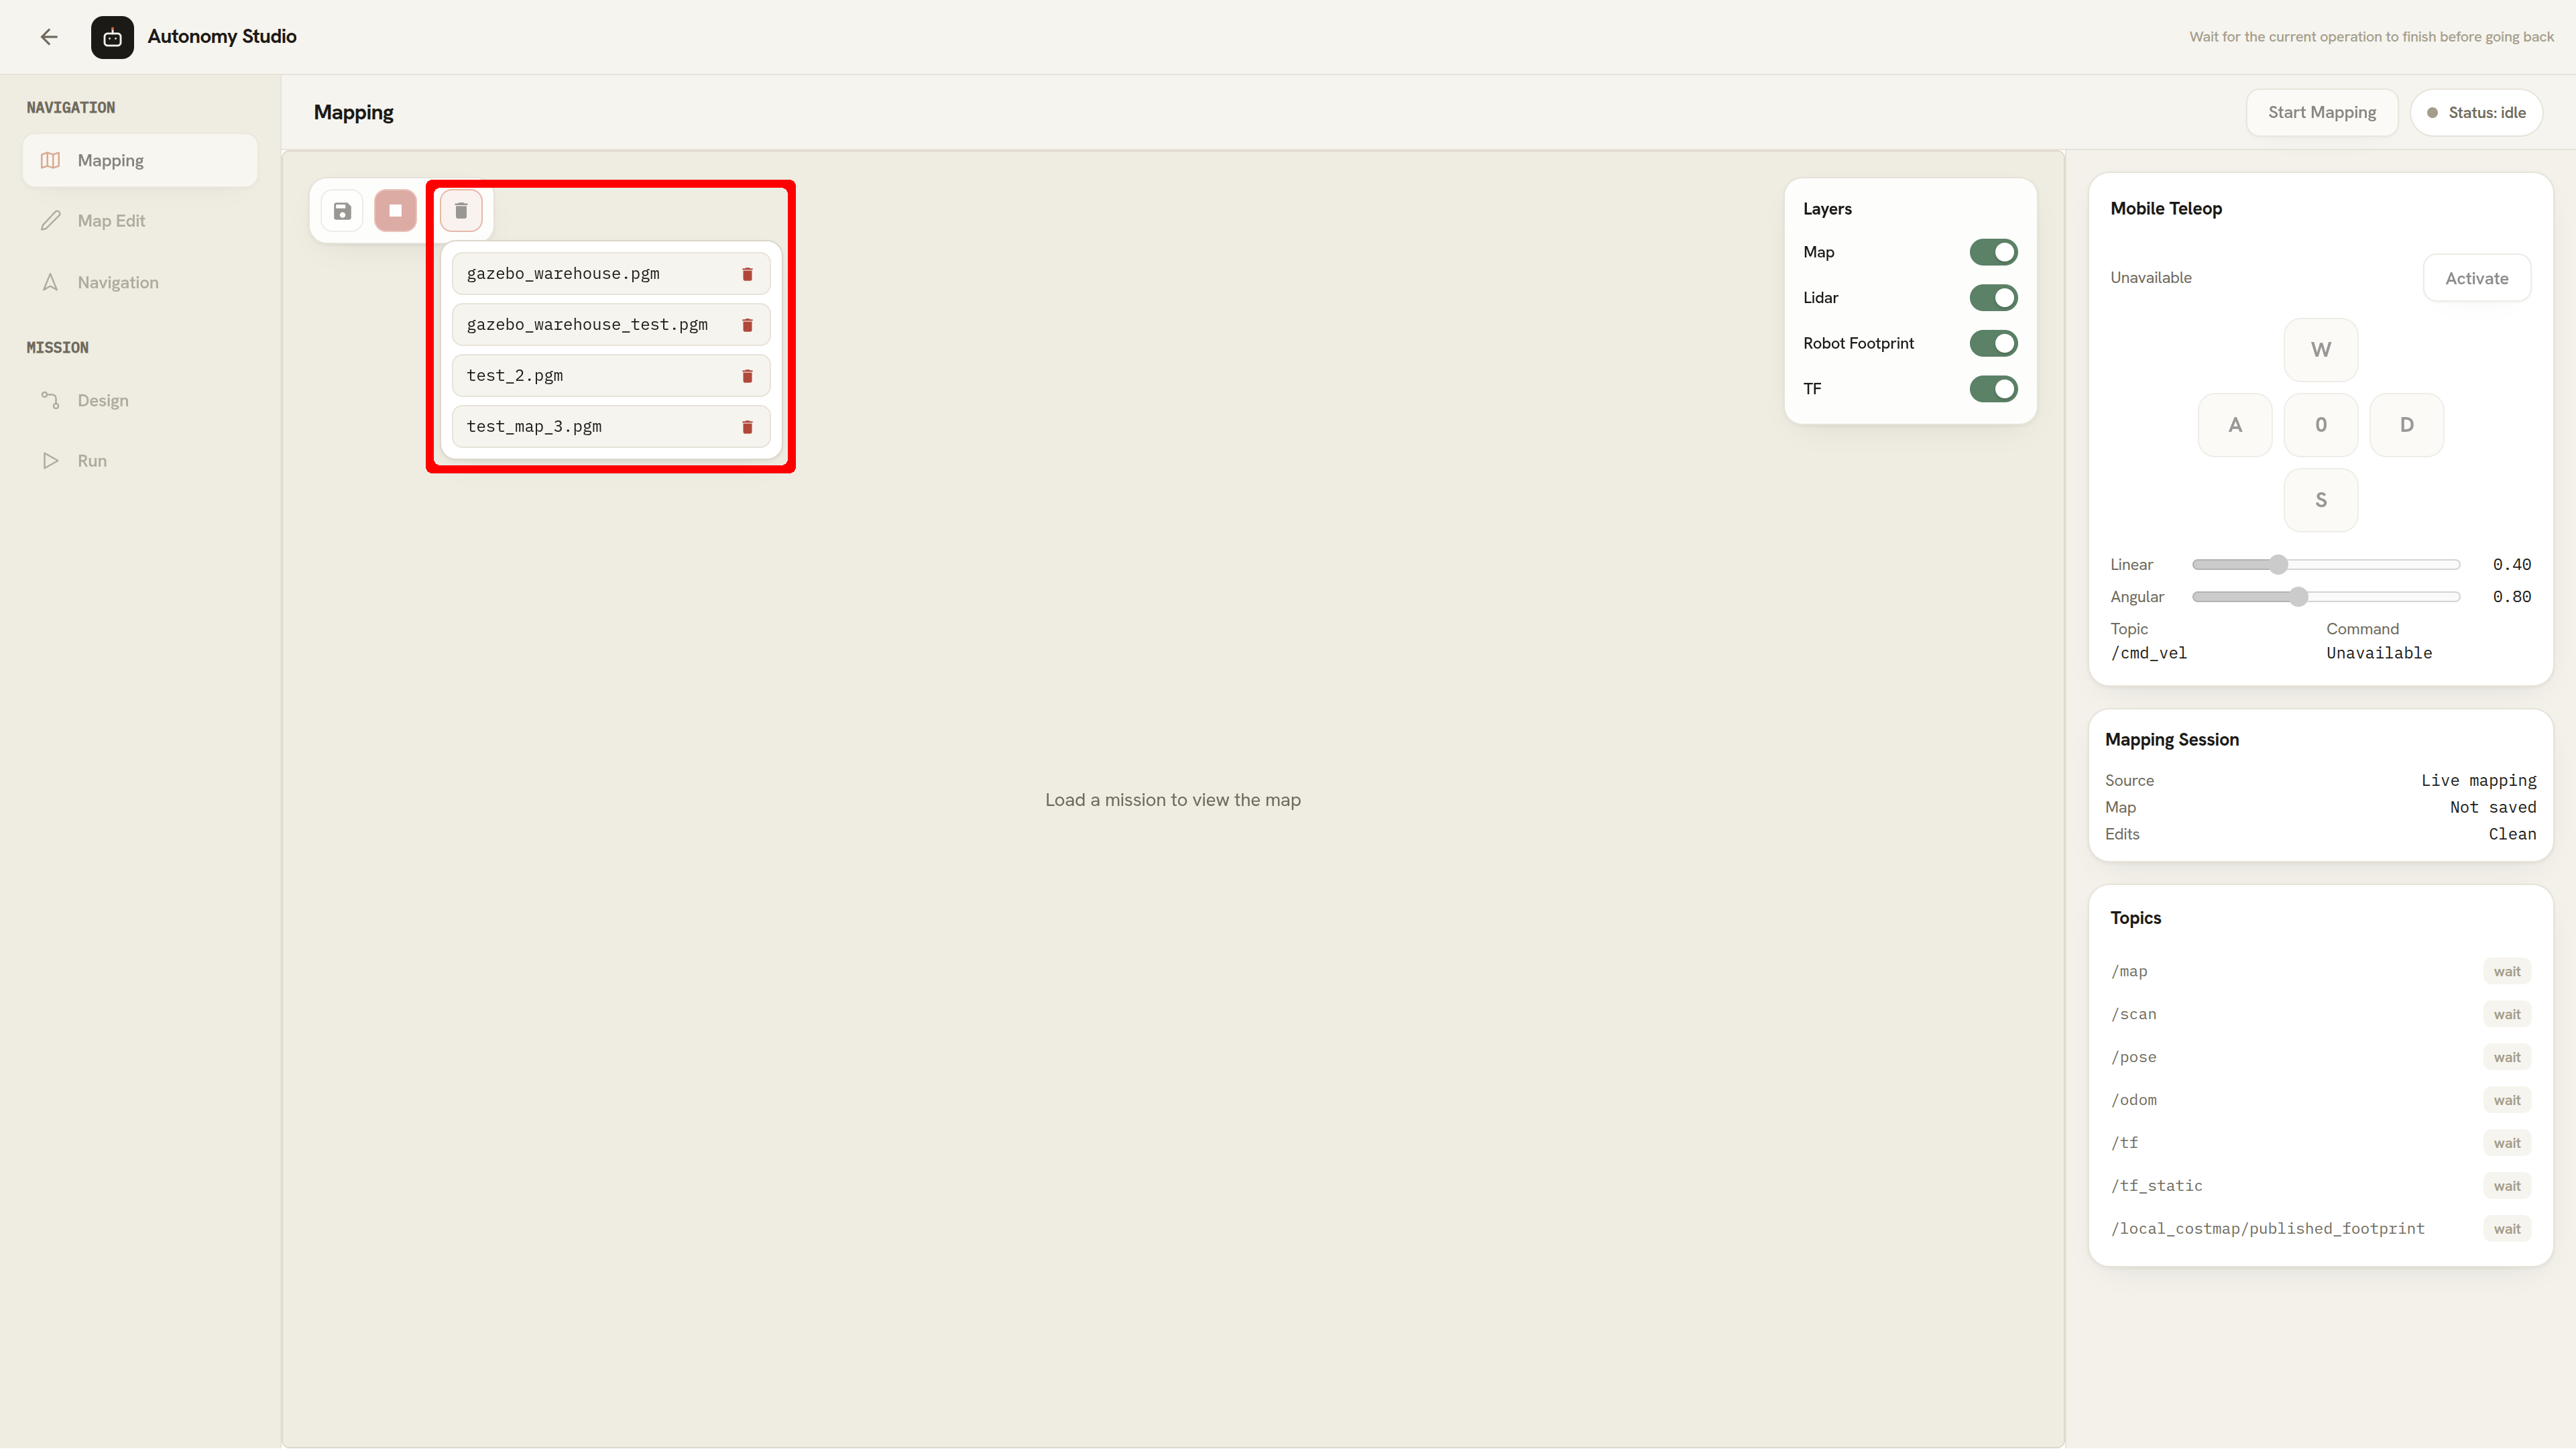Select test_2.pgm file name
This screenshot has width=2576, height=1449.
pos(515,376)
